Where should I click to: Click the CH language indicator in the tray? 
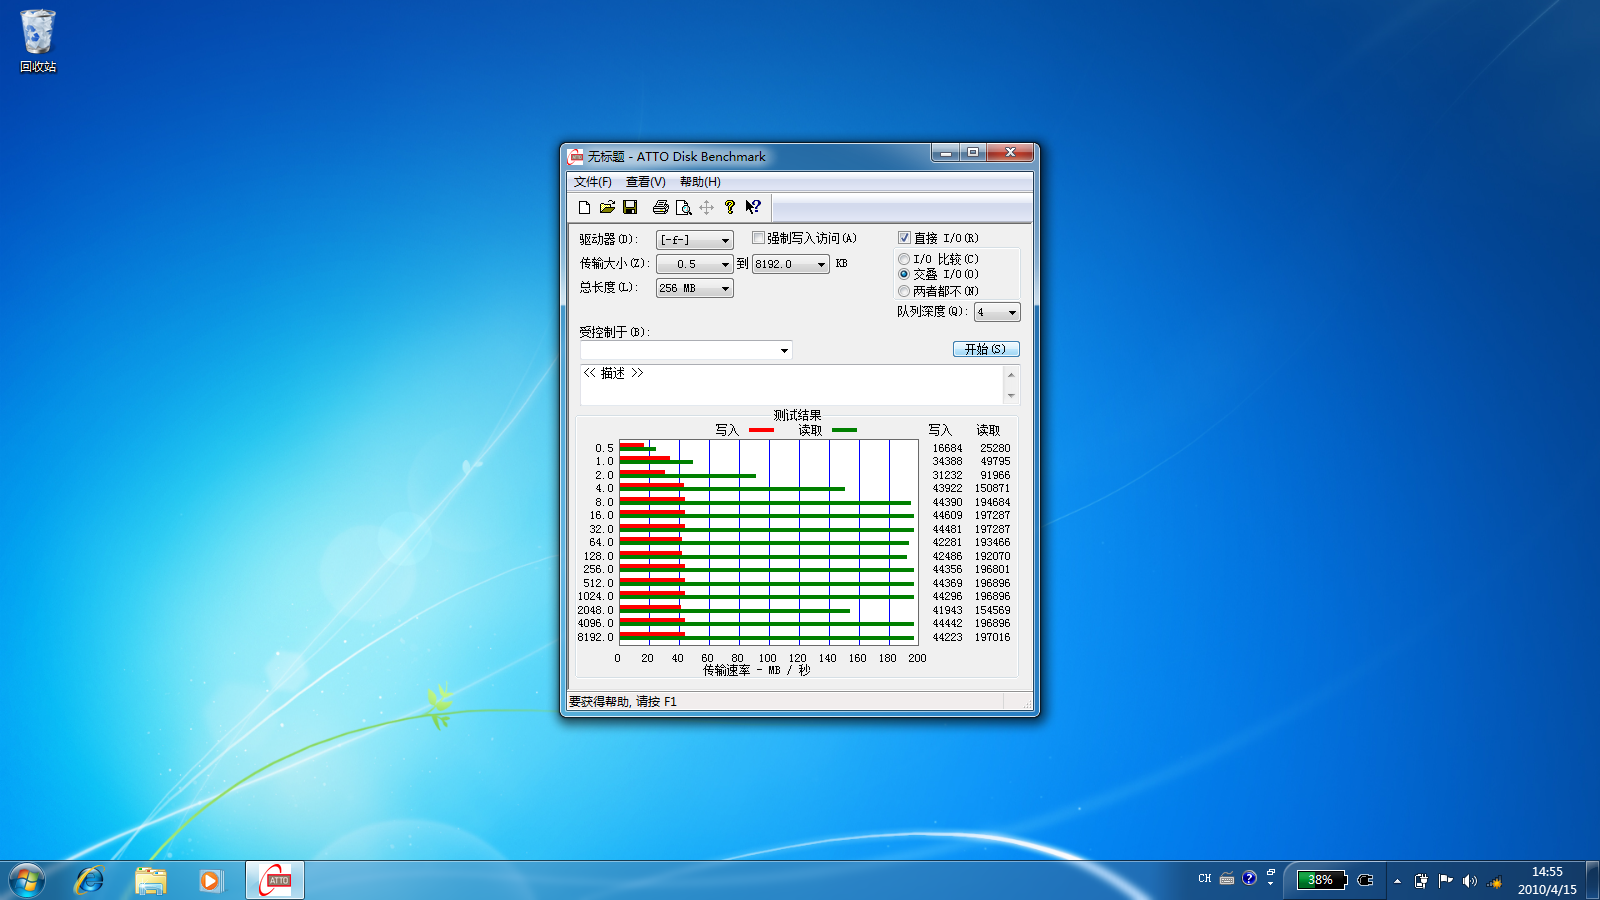[1204, 879]
